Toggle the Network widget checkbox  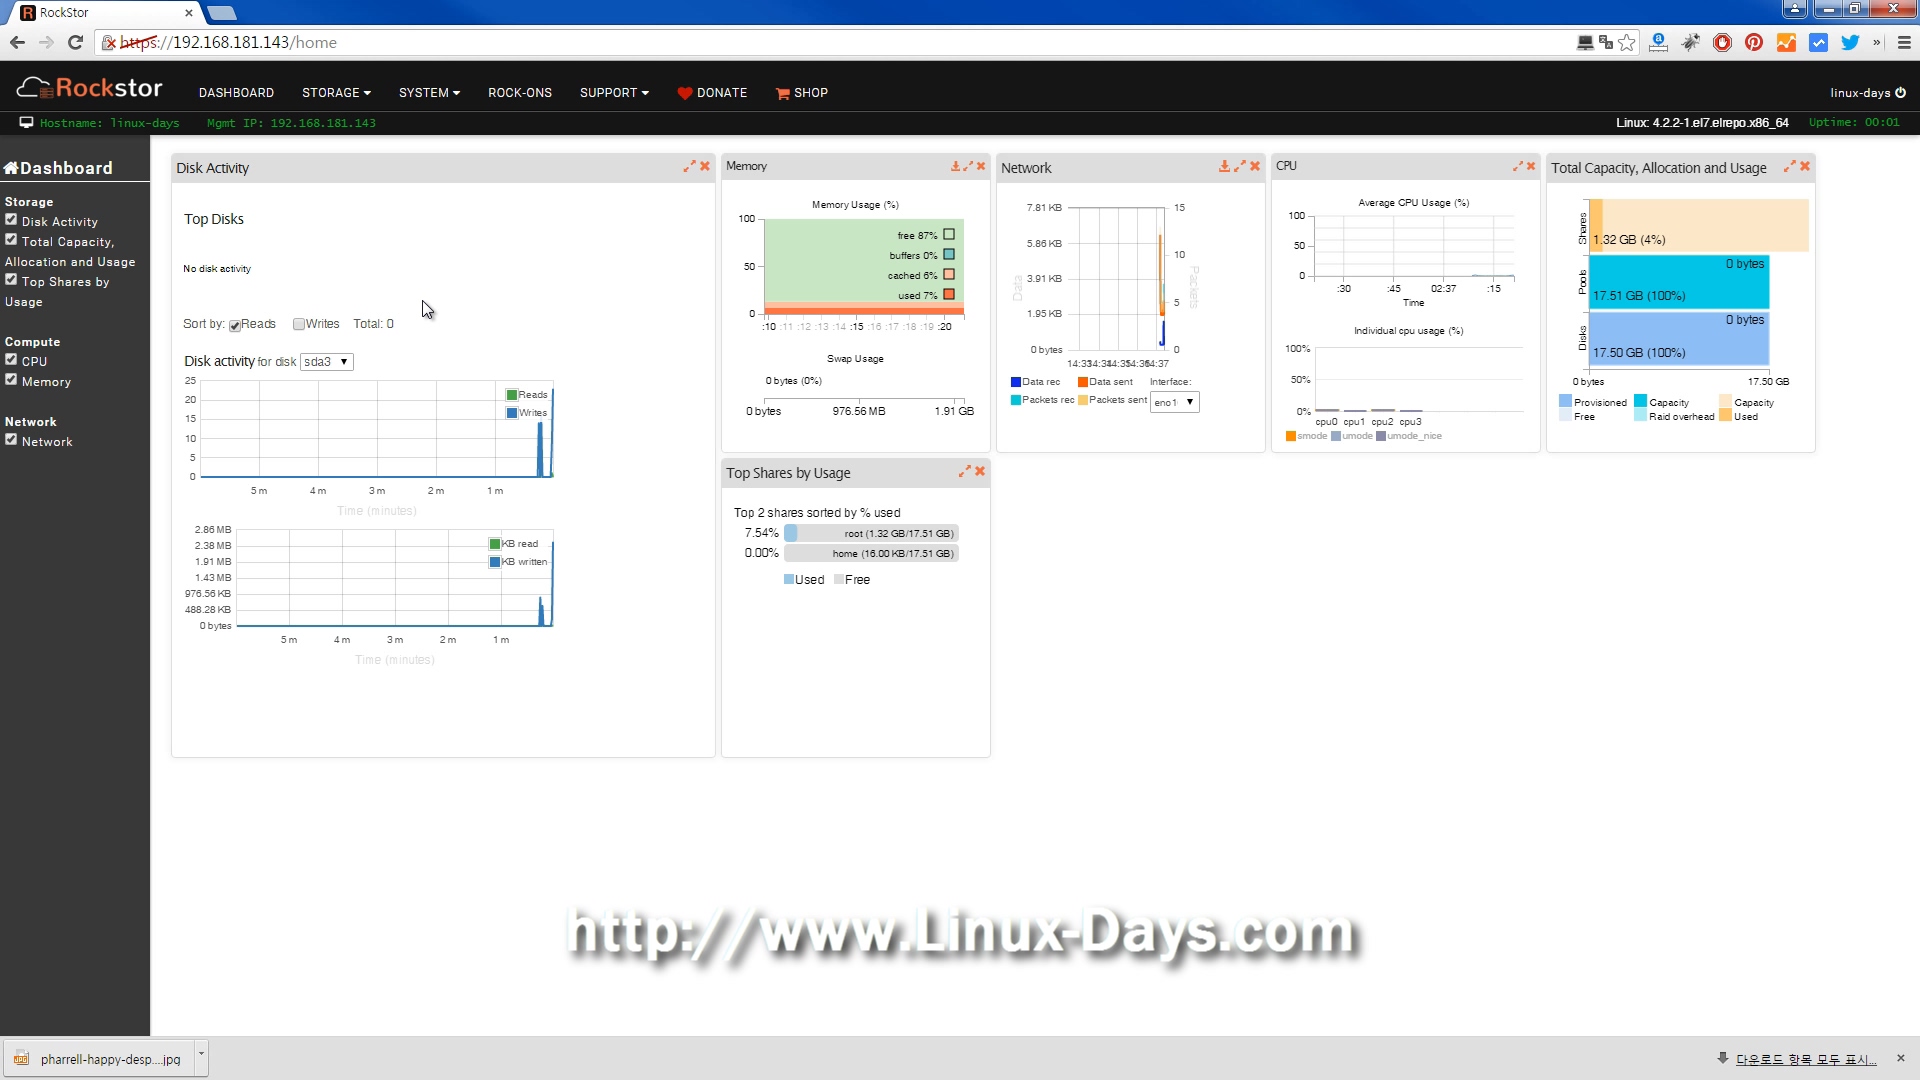pos(11,439)
